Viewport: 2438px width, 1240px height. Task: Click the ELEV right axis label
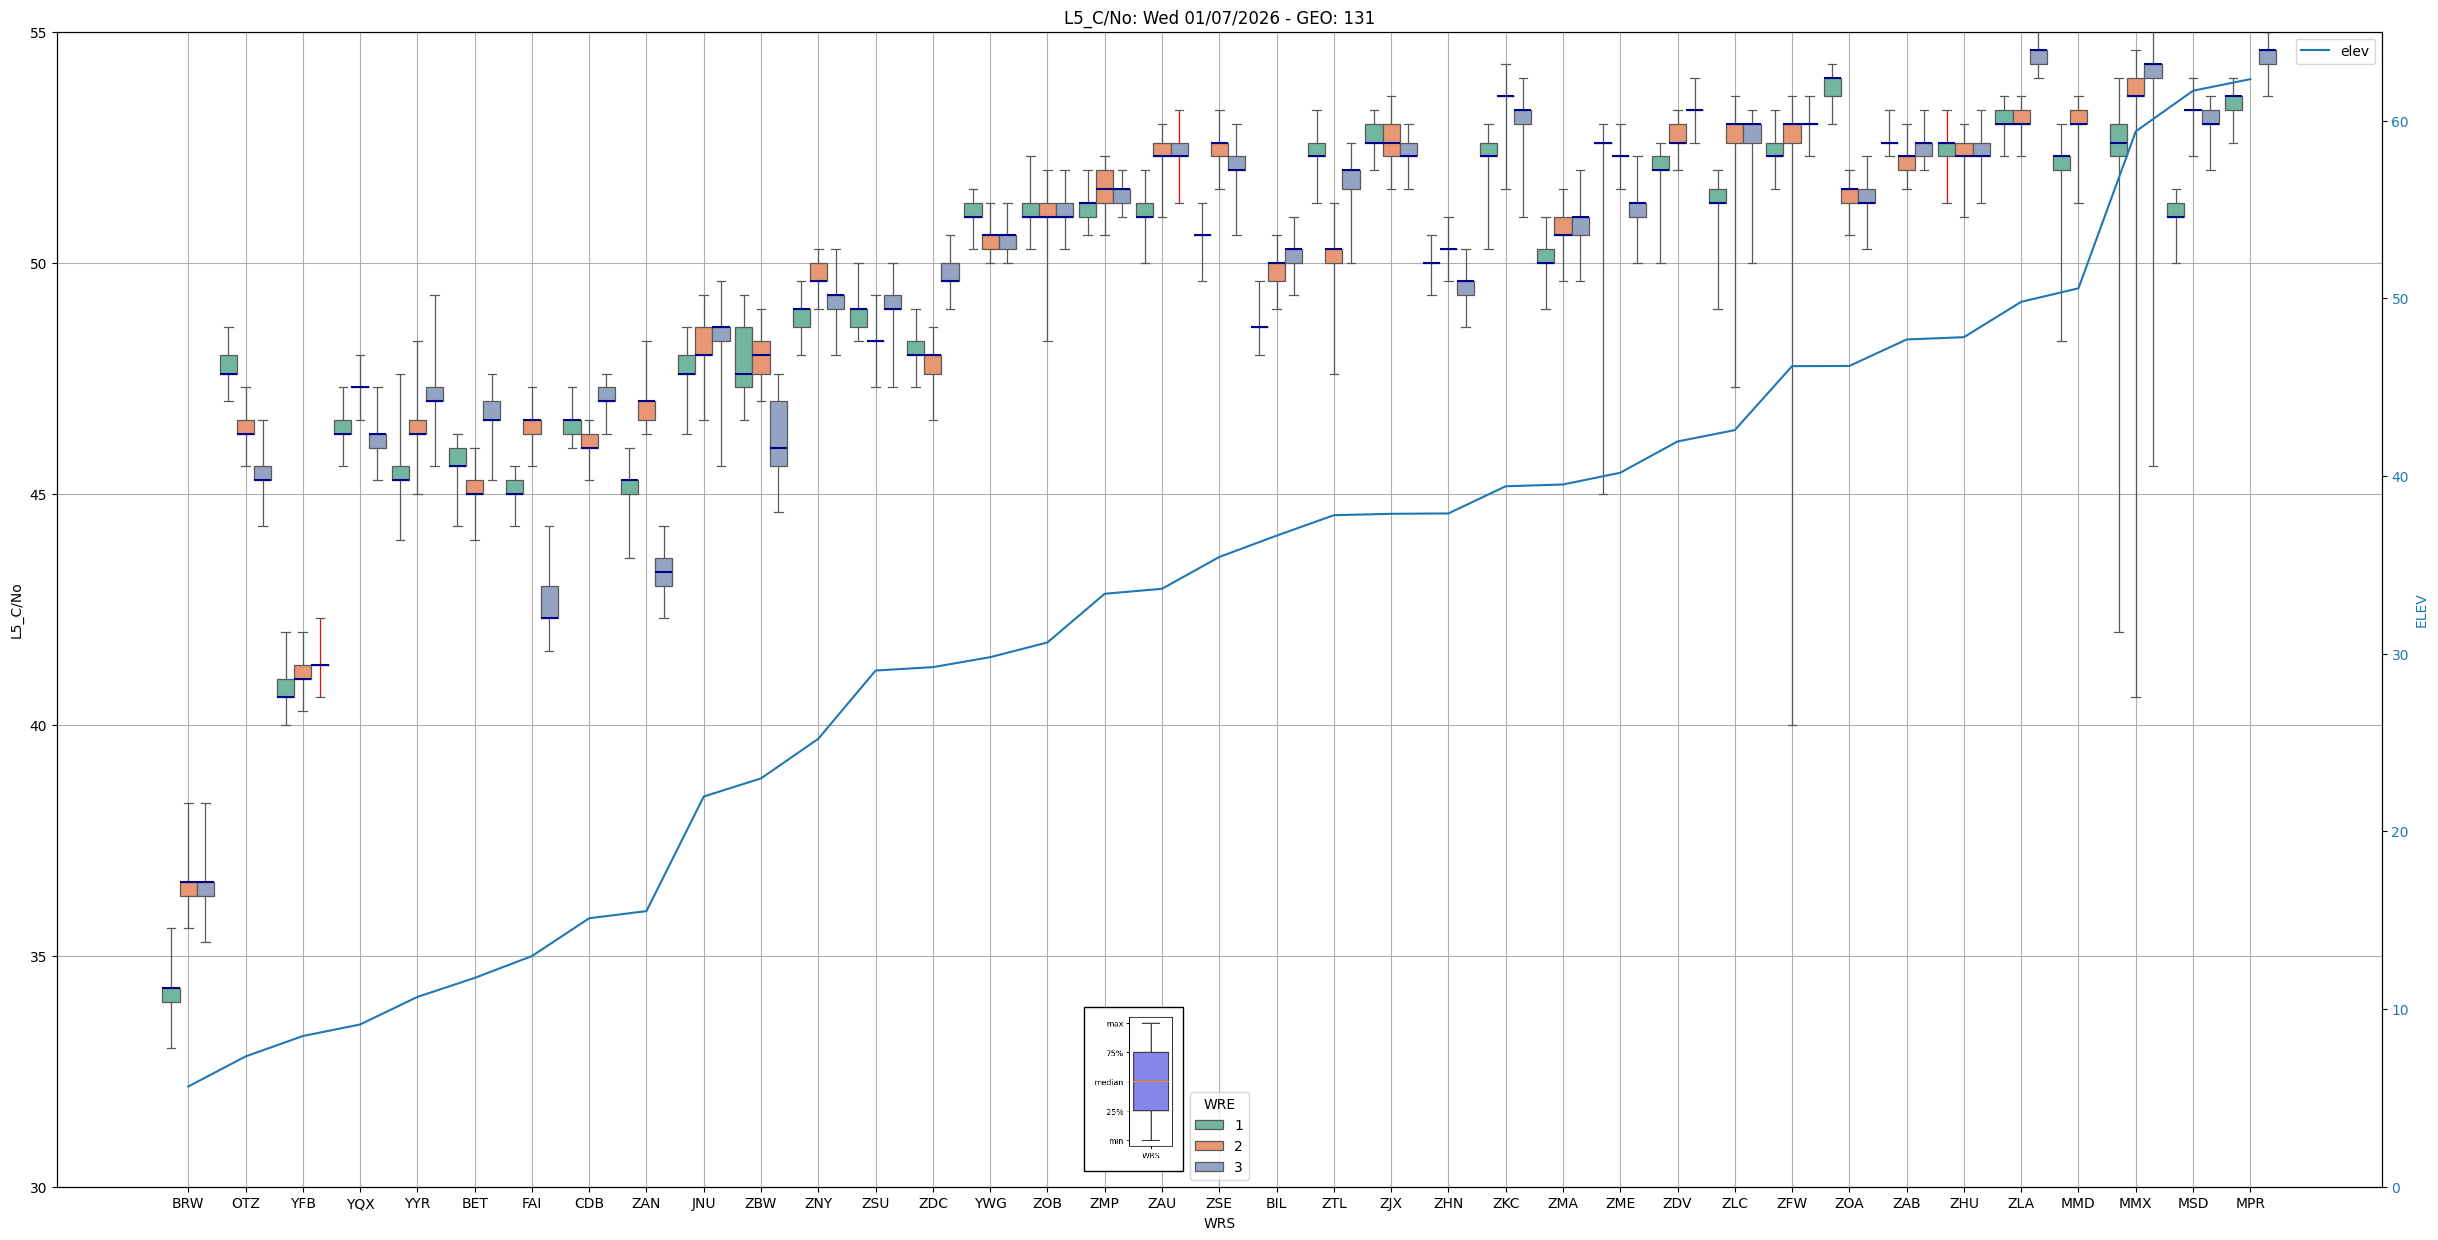(x=2421, y=611)
